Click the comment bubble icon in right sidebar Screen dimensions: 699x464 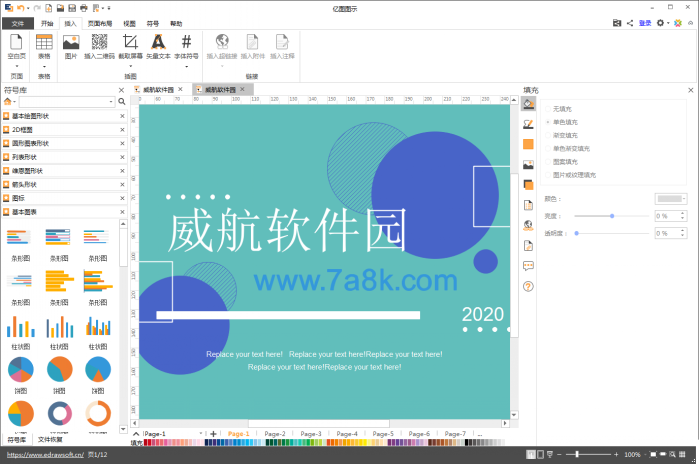528,266
